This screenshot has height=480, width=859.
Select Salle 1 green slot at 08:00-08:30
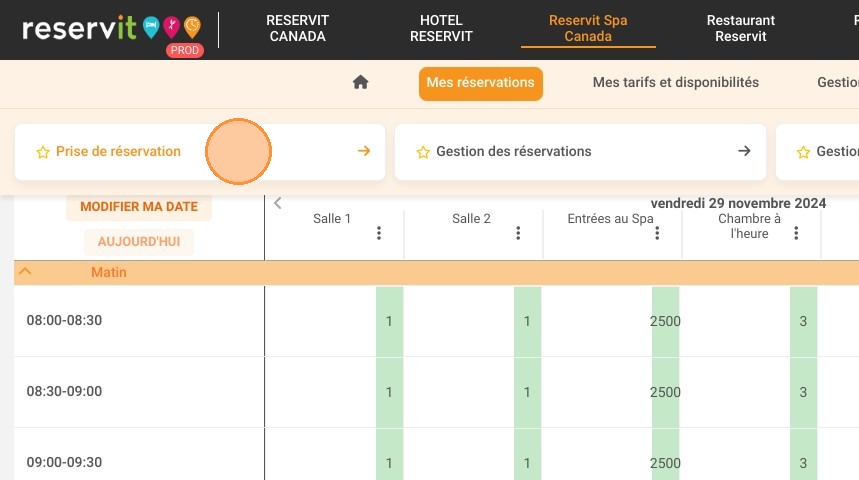[x=389, y=321]
